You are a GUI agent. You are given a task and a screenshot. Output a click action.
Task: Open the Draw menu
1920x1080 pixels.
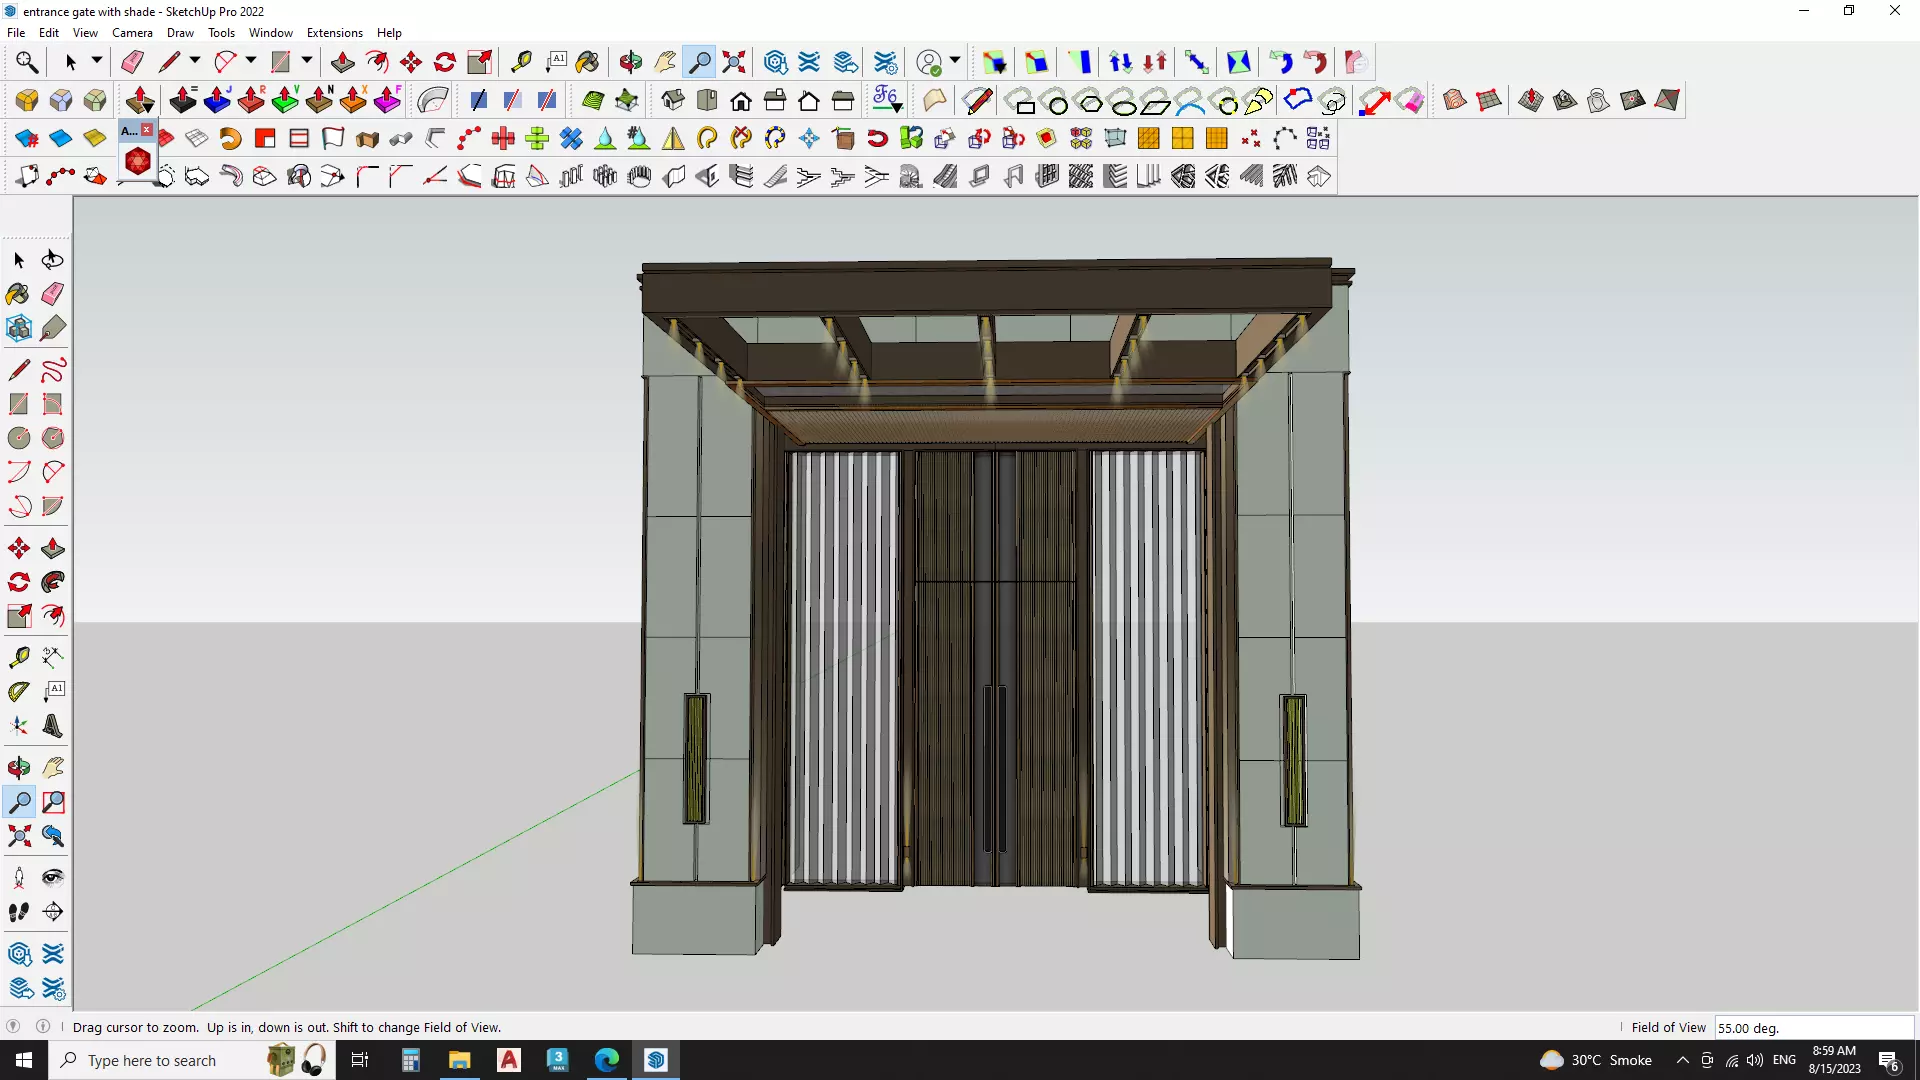(x=180, y=33)
